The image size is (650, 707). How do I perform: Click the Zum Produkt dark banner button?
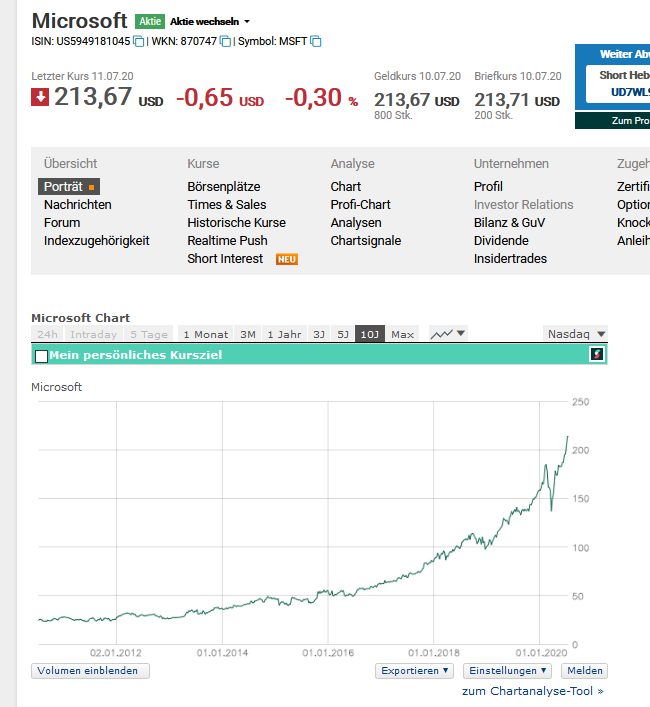click(613, 120)
